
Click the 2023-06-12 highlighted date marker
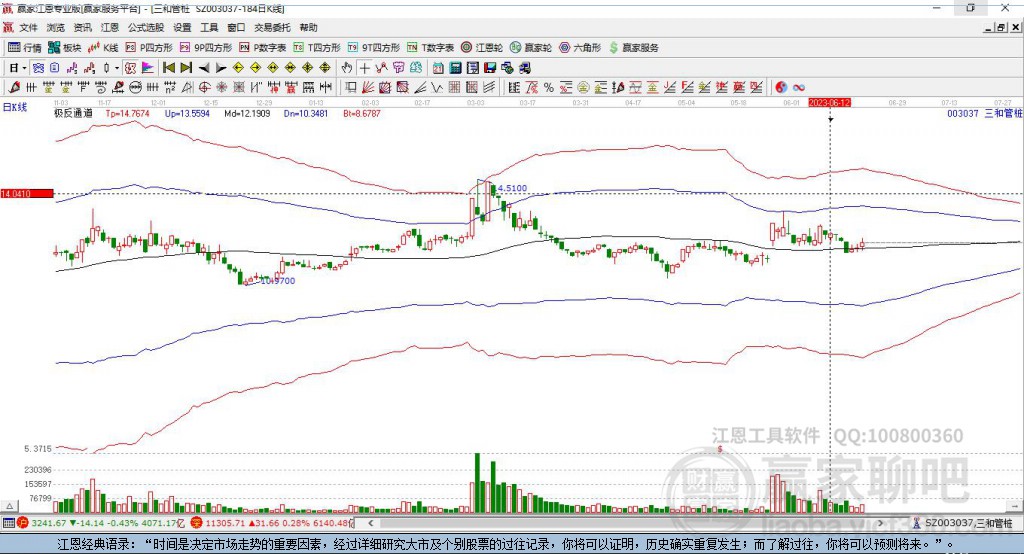pyautogui.click(x=829, y=103)
